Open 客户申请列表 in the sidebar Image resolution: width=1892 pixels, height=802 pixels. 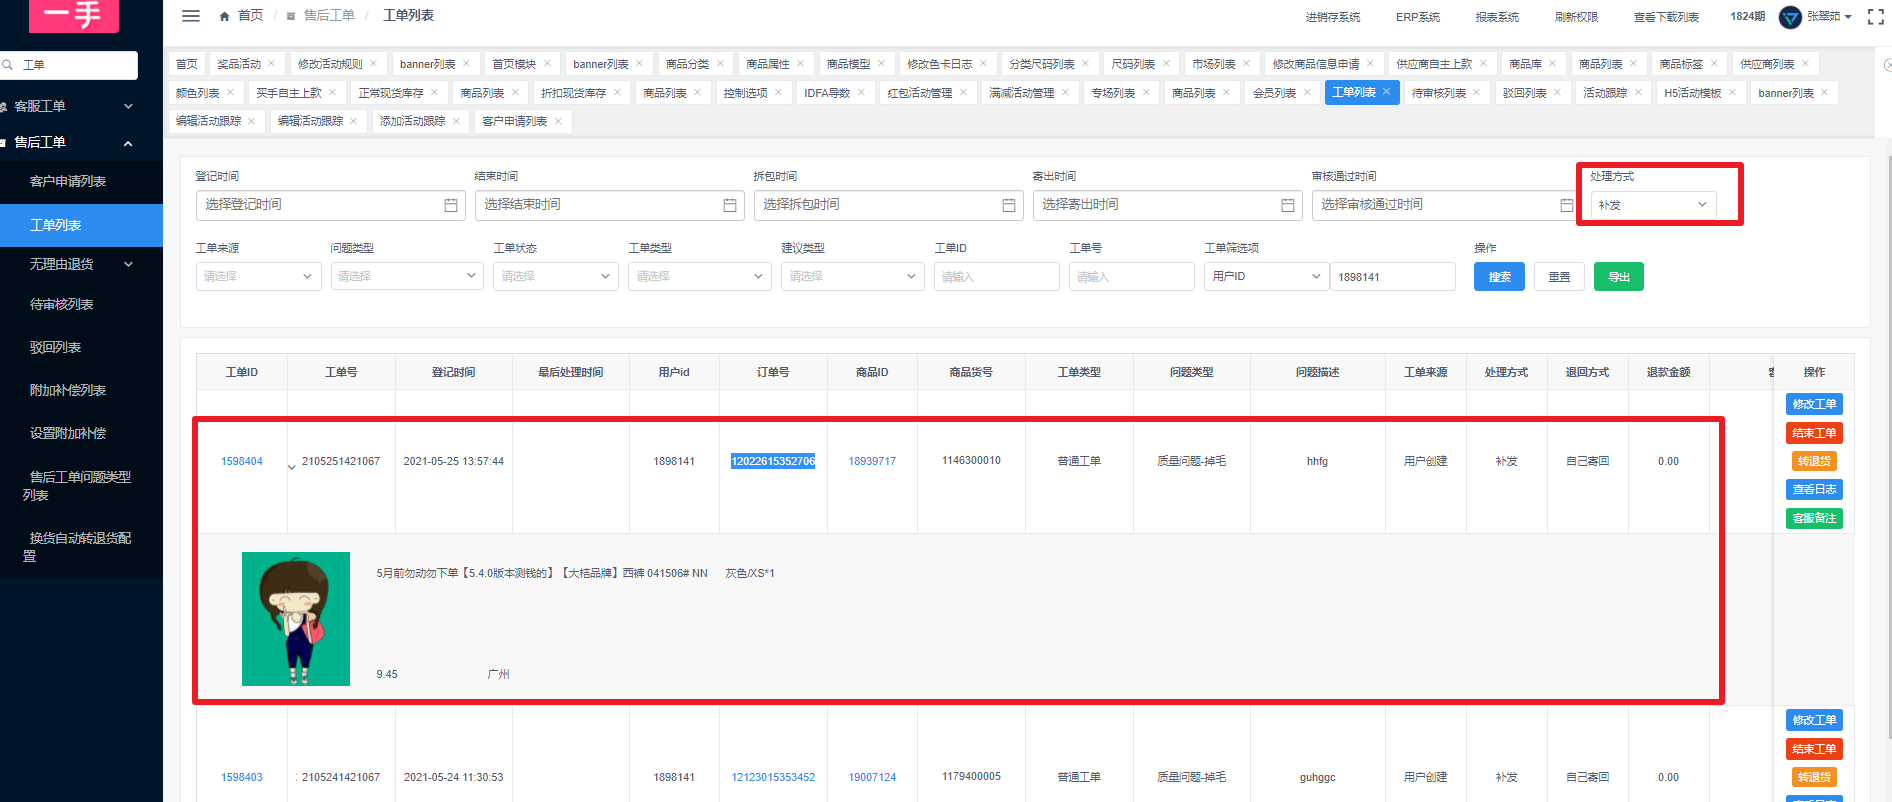pyautogui.click(x=68, y=182)
